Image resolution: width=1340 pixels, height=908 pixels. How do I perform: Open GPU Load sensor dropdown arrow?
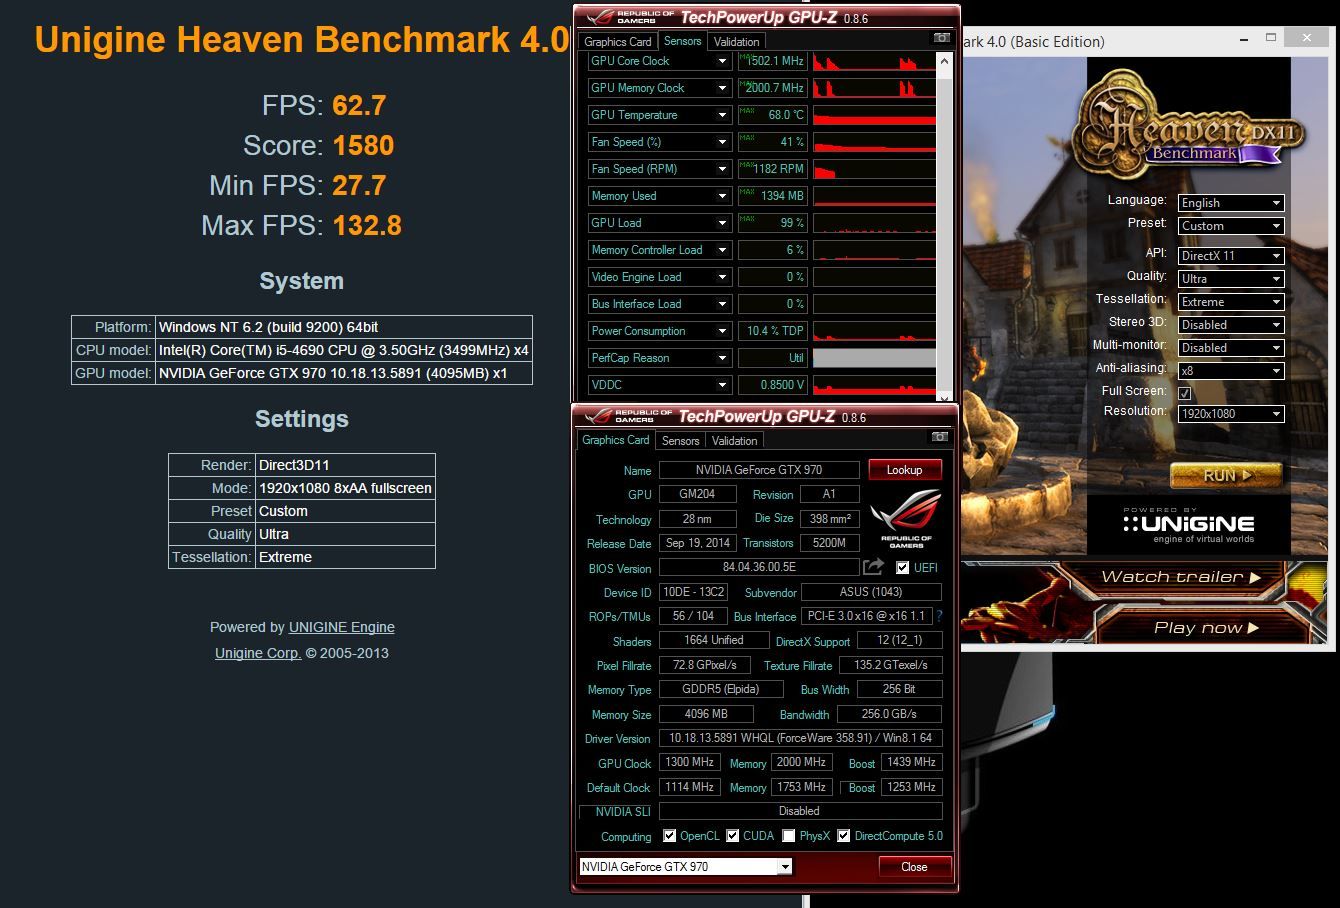click(x=722, y=223)
